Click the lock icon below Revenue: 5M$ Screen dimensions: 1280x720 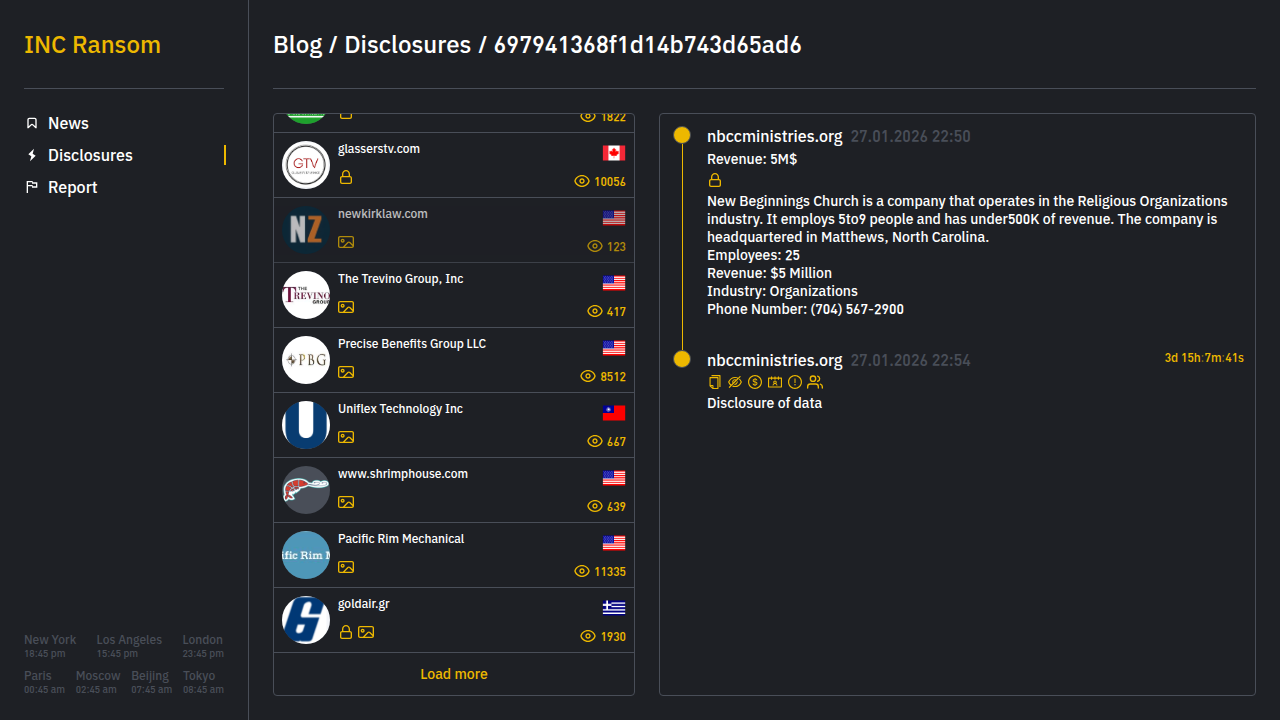click(x=715, y=181)
